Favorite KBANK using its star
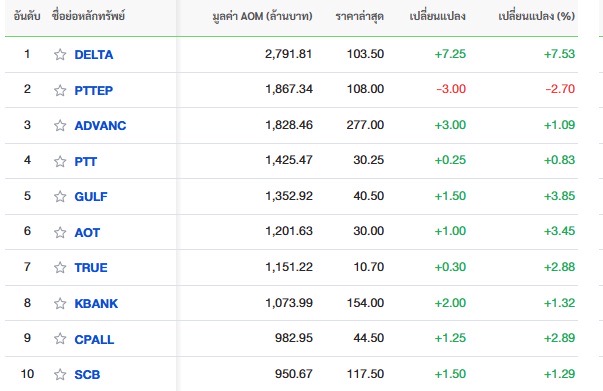Screen dimensions: 603x391 click(x=60, y=303)
